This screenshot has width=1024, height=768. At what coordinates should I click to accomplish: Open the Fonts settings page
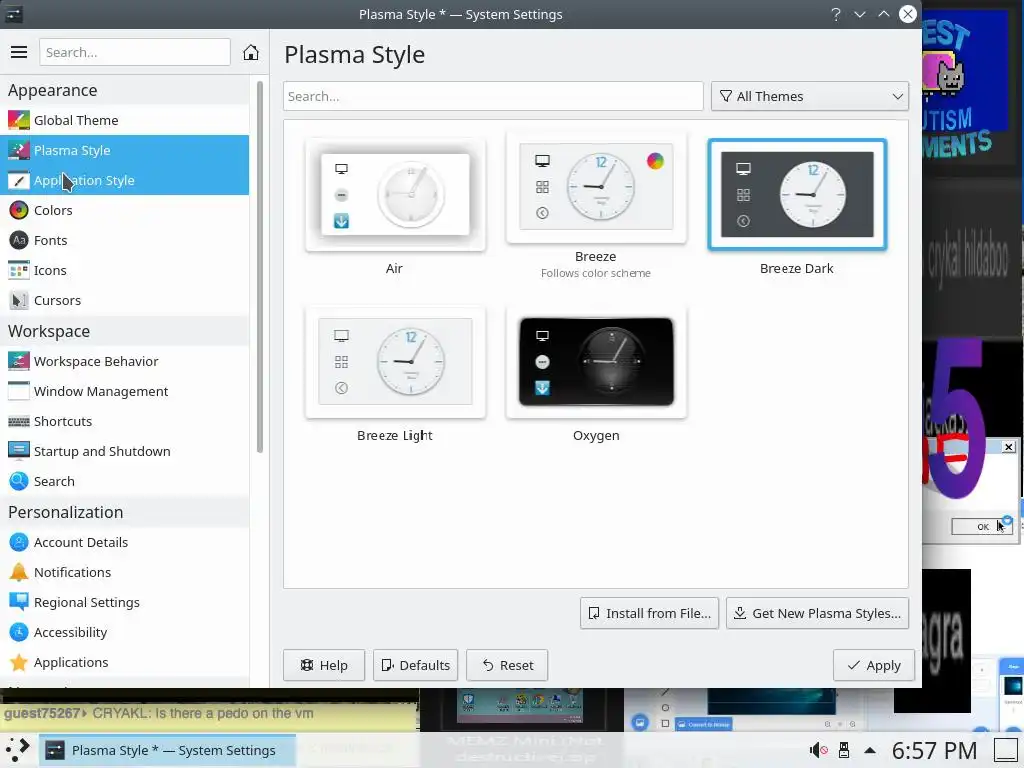[124, 240]
